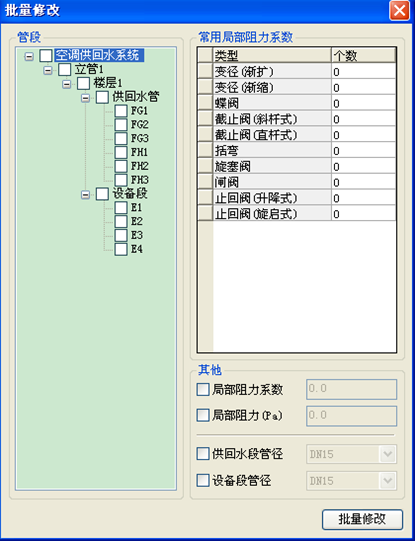
Task: Enable the 局部阻力(Pa) checkbox
Action: click(203, 415)
